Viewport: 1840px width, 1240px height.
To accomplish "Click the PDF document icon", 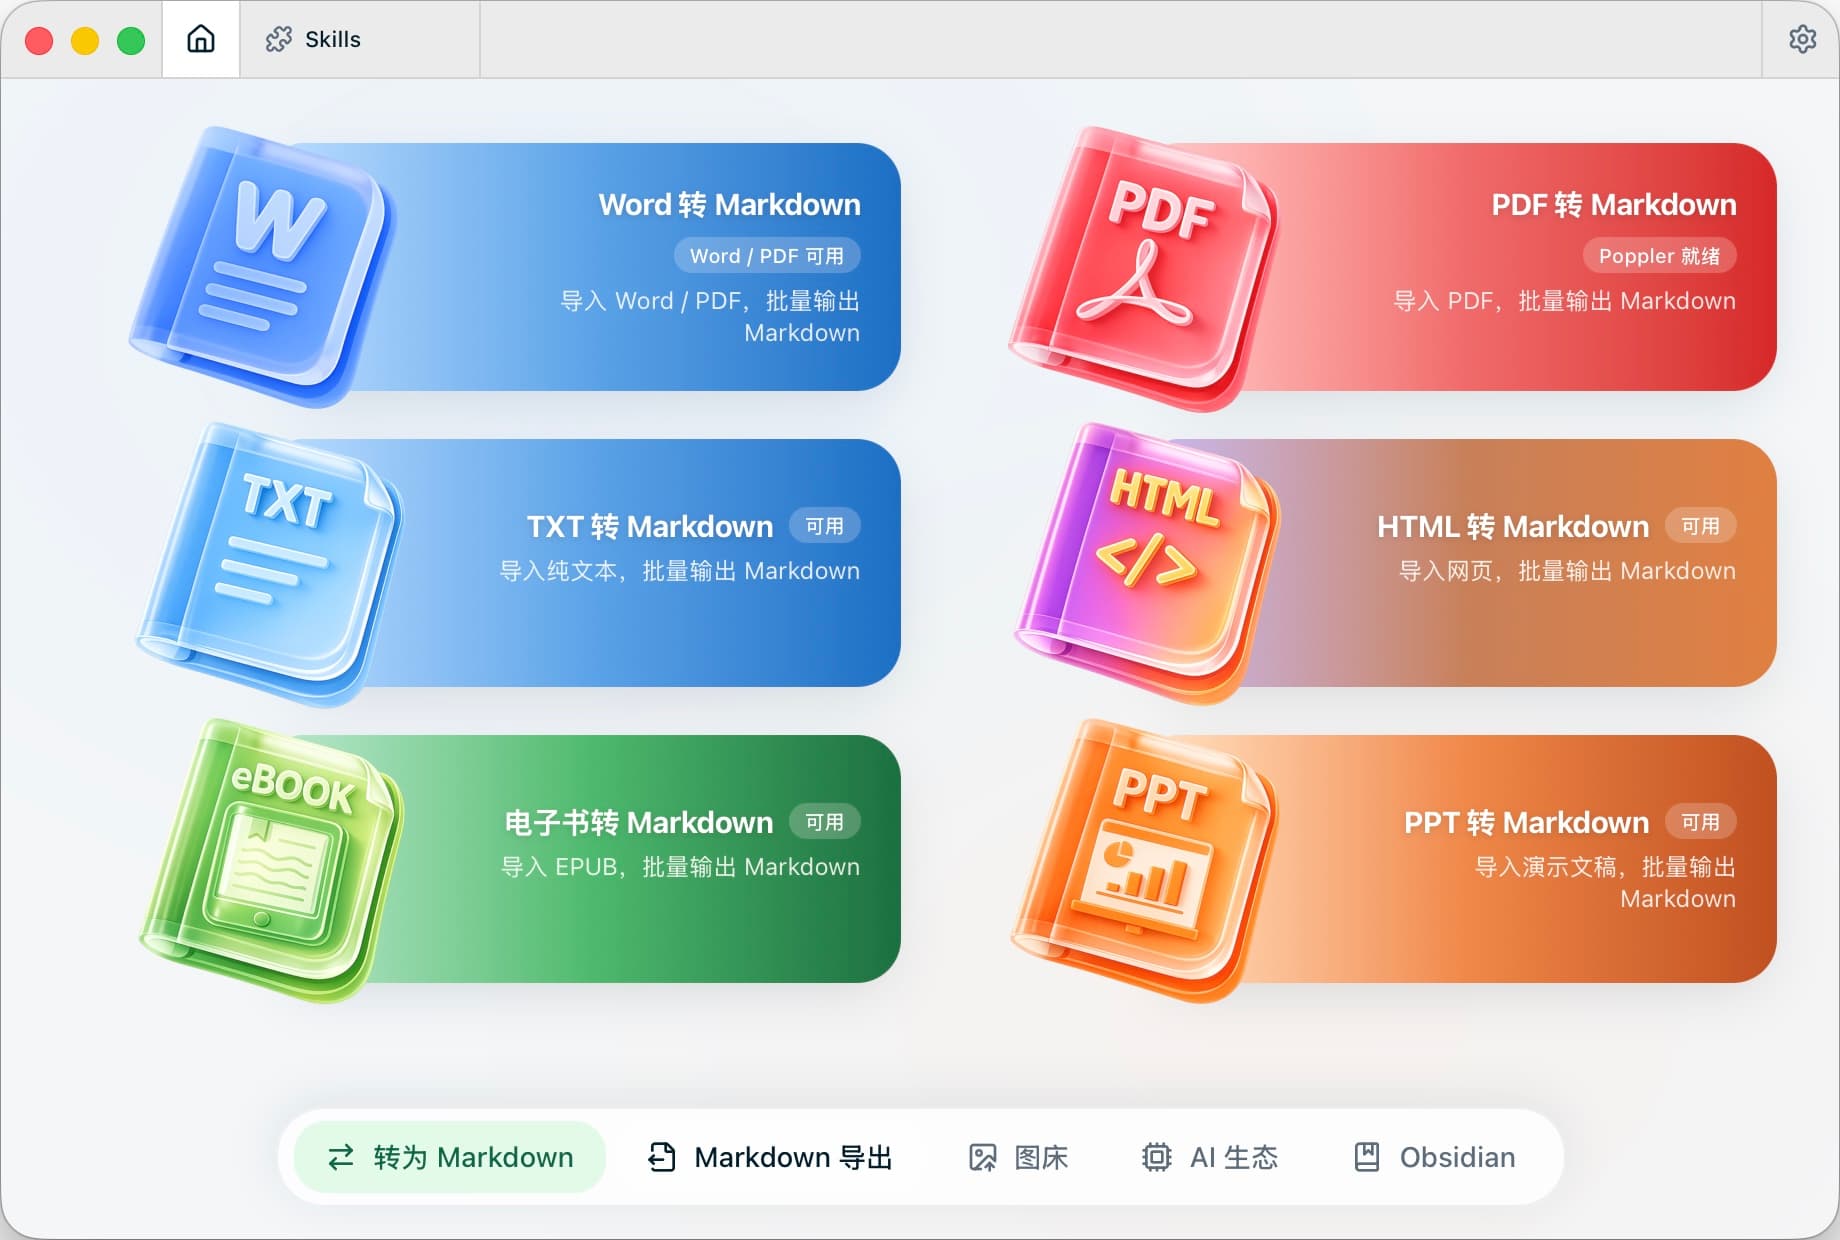I will (x=1143, y=268).
